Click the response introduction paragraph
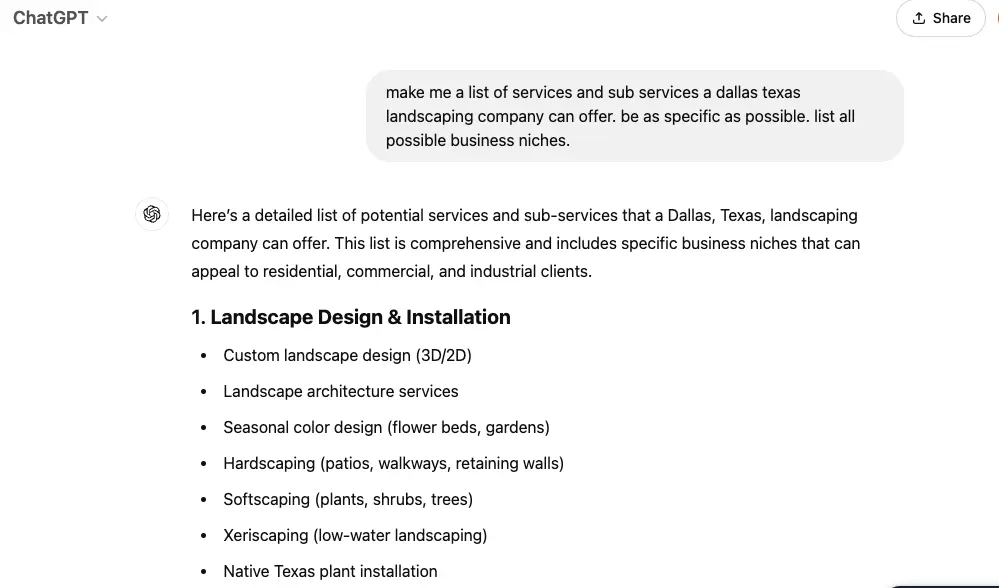Image resolution: width=999 pixels, height=588 pixels. coord(524,243)
